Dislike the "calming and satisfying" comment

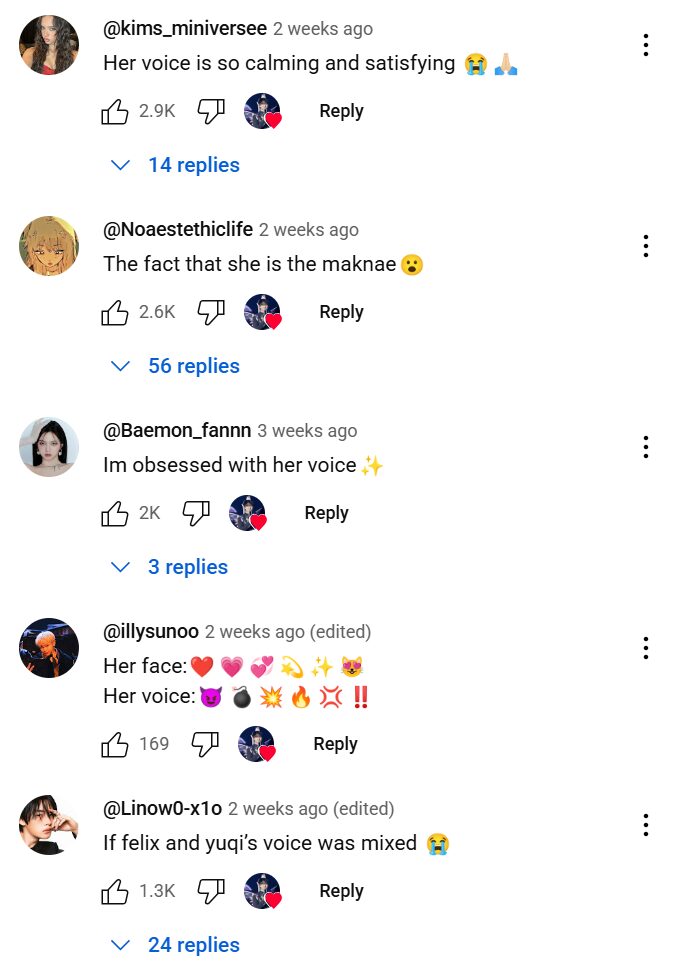point(211,111)
